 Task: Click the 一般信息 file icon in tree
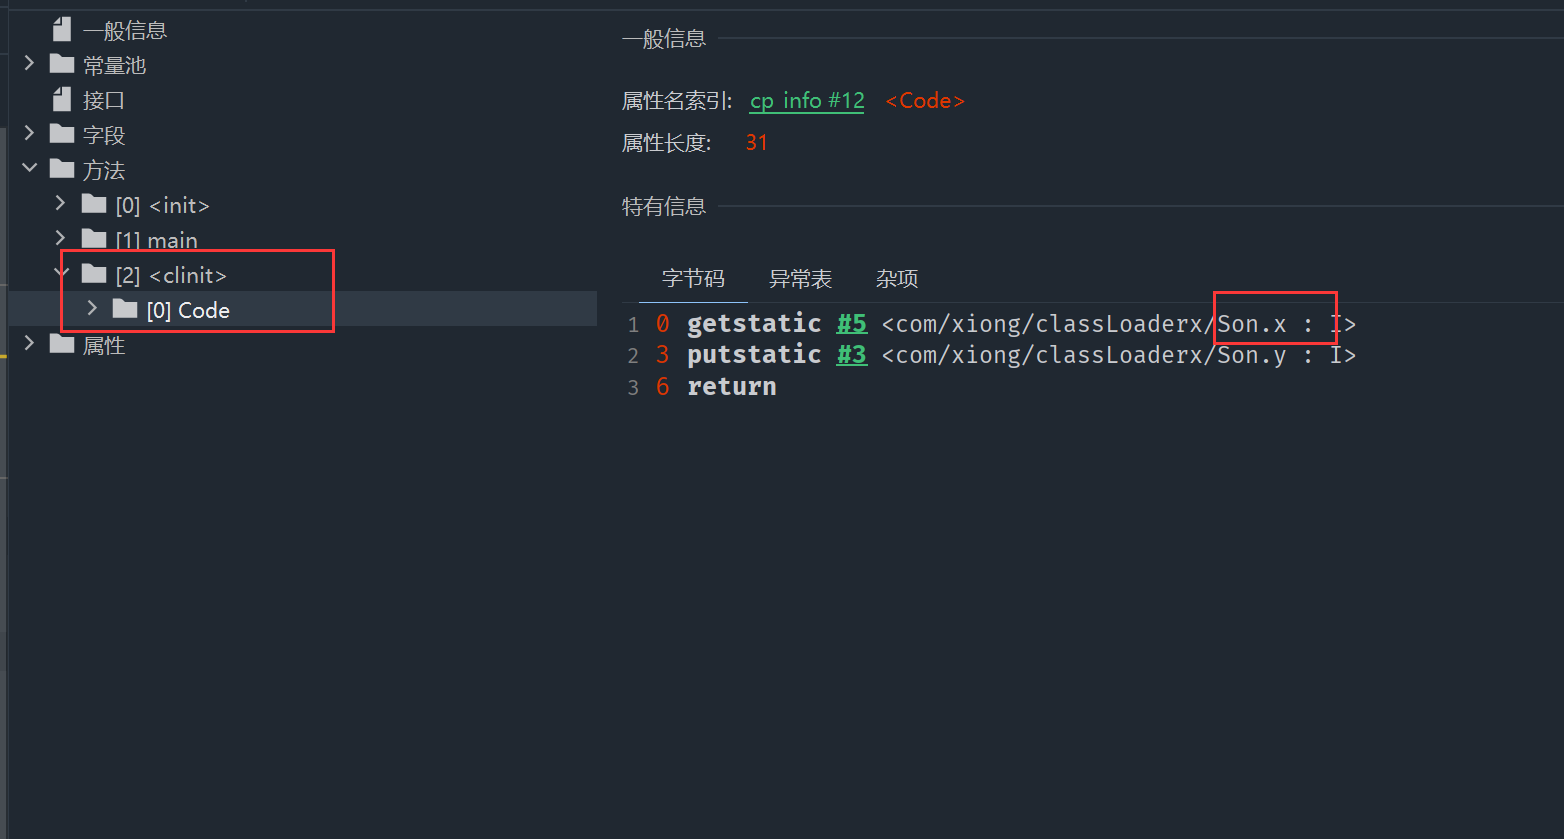point(62,30)
